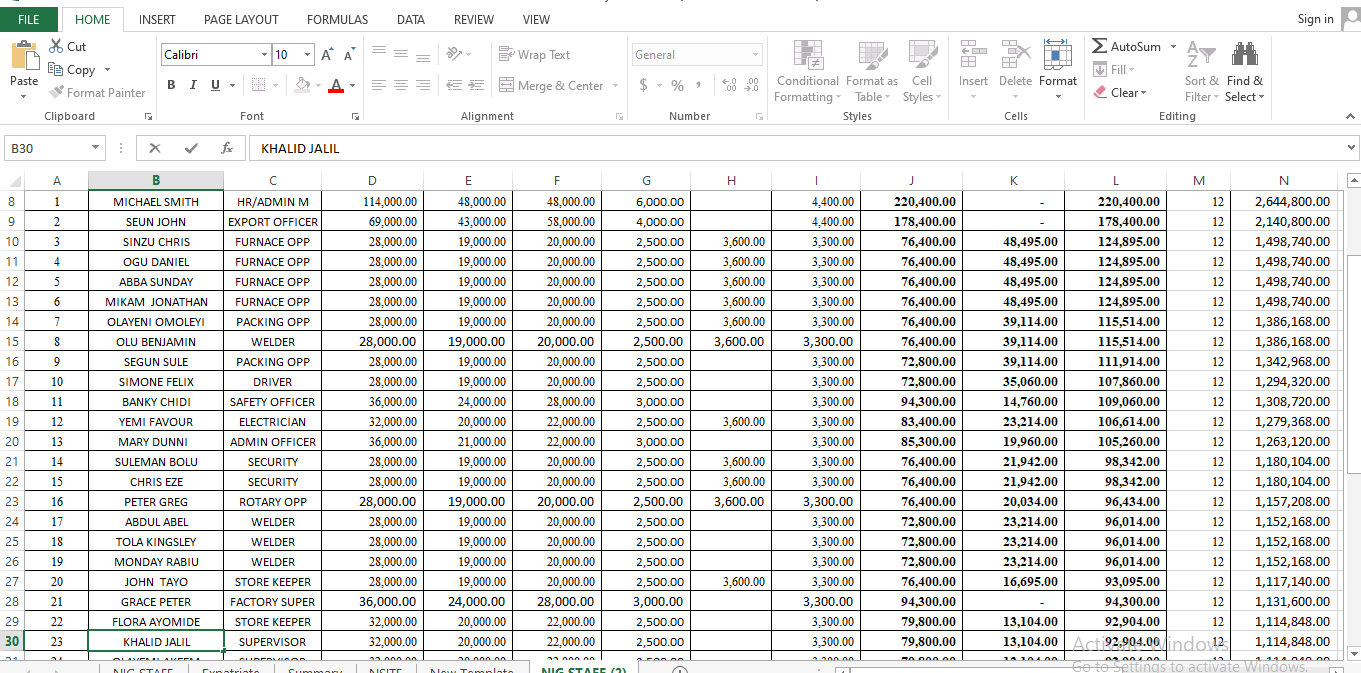Cancel formula entry with the X icon

click(x=155, y=148)
